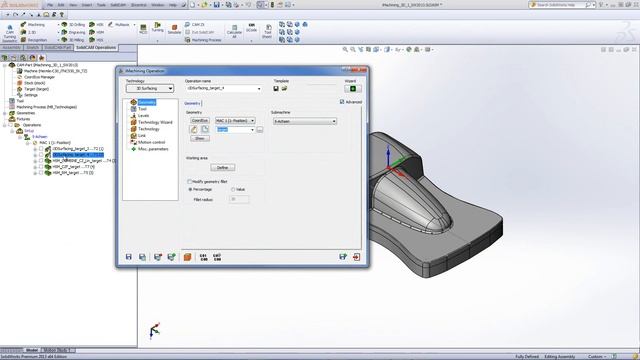Image resolution: width=640 pixels, height=360 pixels.
Task: Click the edit geometry page icon
Action: (205, 129)
